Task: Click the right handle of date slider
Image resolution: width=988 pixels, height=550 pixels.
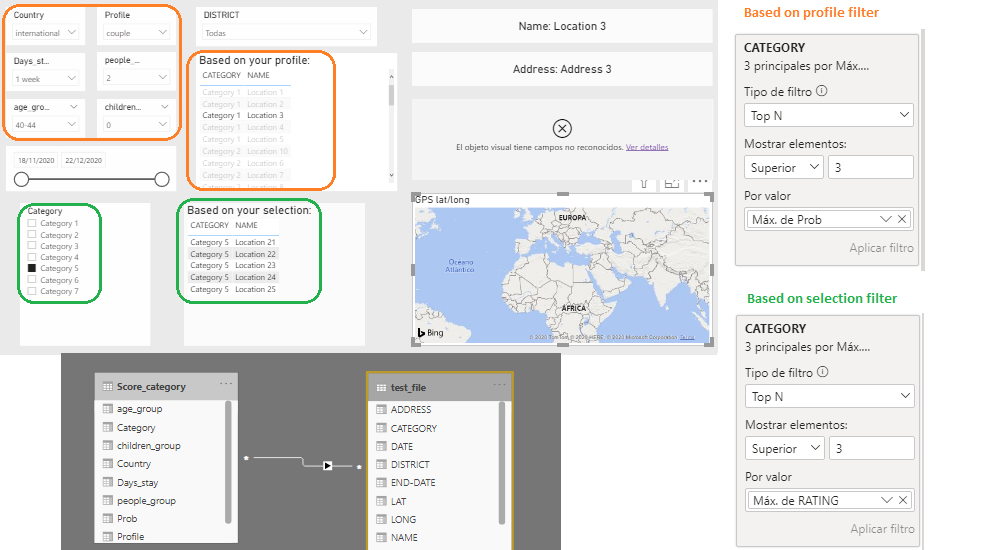Action: pyautogui.click(x=162, y=180)
